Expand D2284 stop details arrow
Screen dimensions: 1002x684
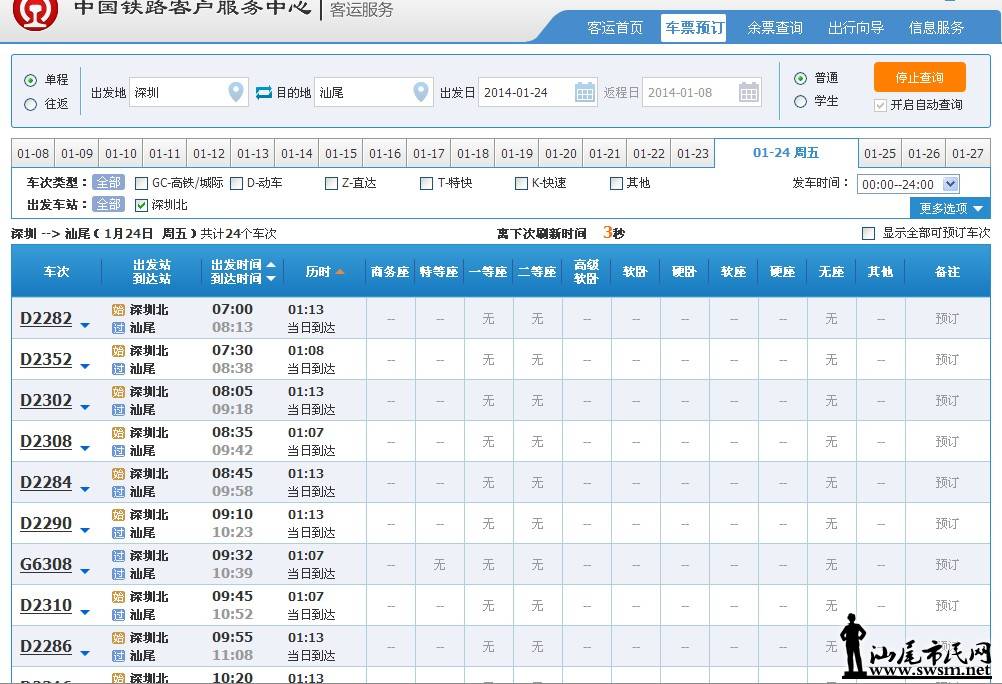coord(85,489)
